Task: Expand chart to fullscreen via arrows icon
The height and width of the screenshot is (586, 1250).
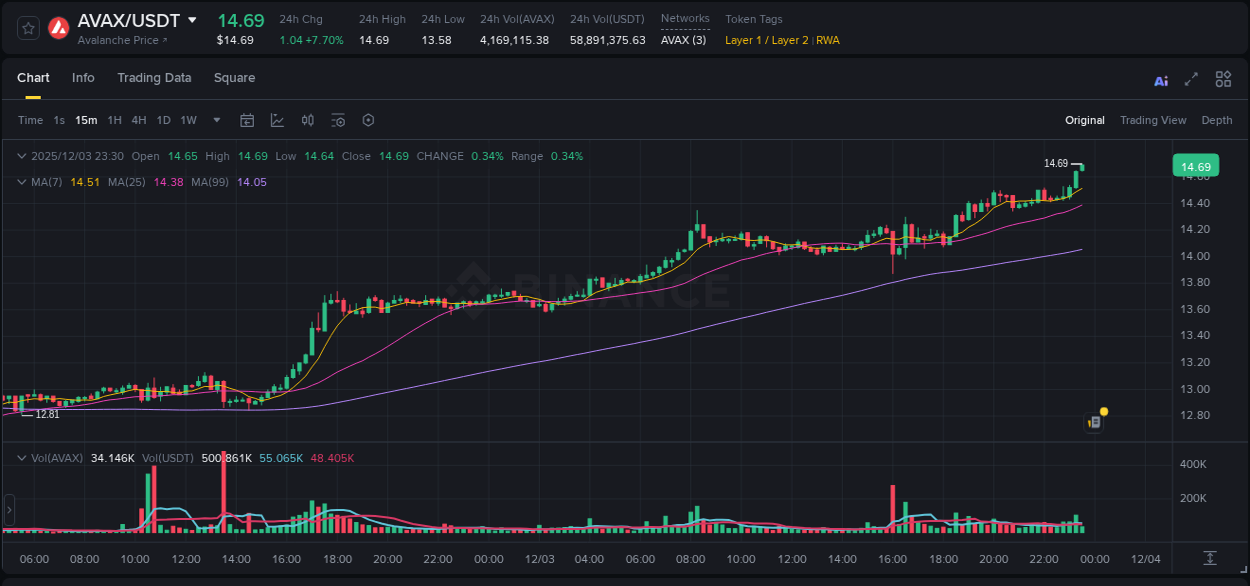Action: [x=1190, y=79]
